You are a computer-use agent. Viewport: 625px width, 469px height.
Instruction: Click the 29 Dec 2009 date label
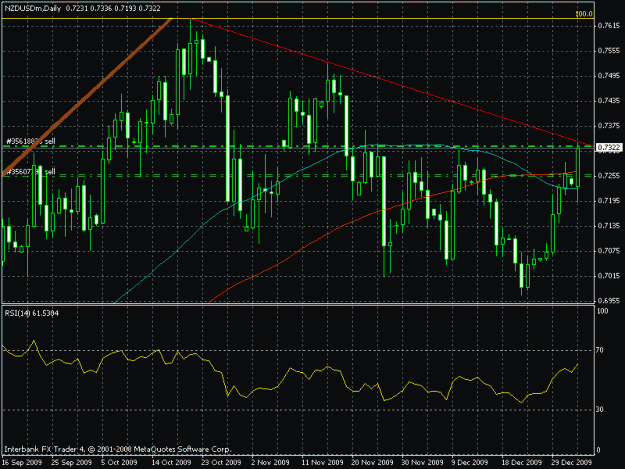572,462
